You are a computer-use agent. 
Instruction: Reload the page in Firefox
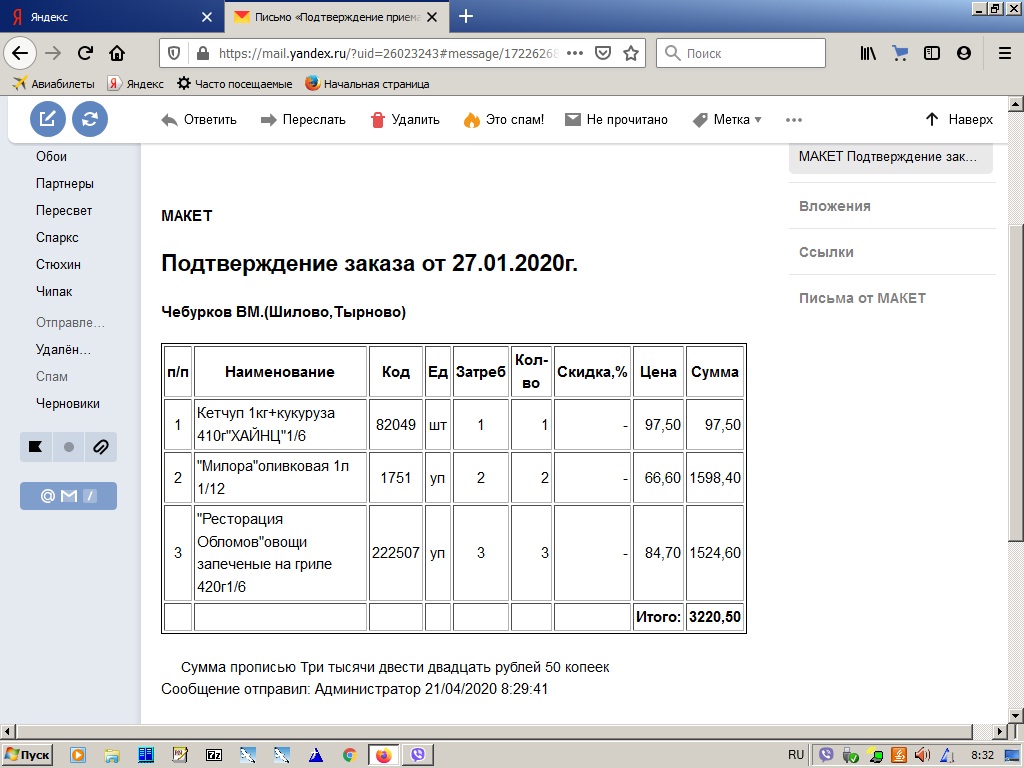click(x=85, y=53)
